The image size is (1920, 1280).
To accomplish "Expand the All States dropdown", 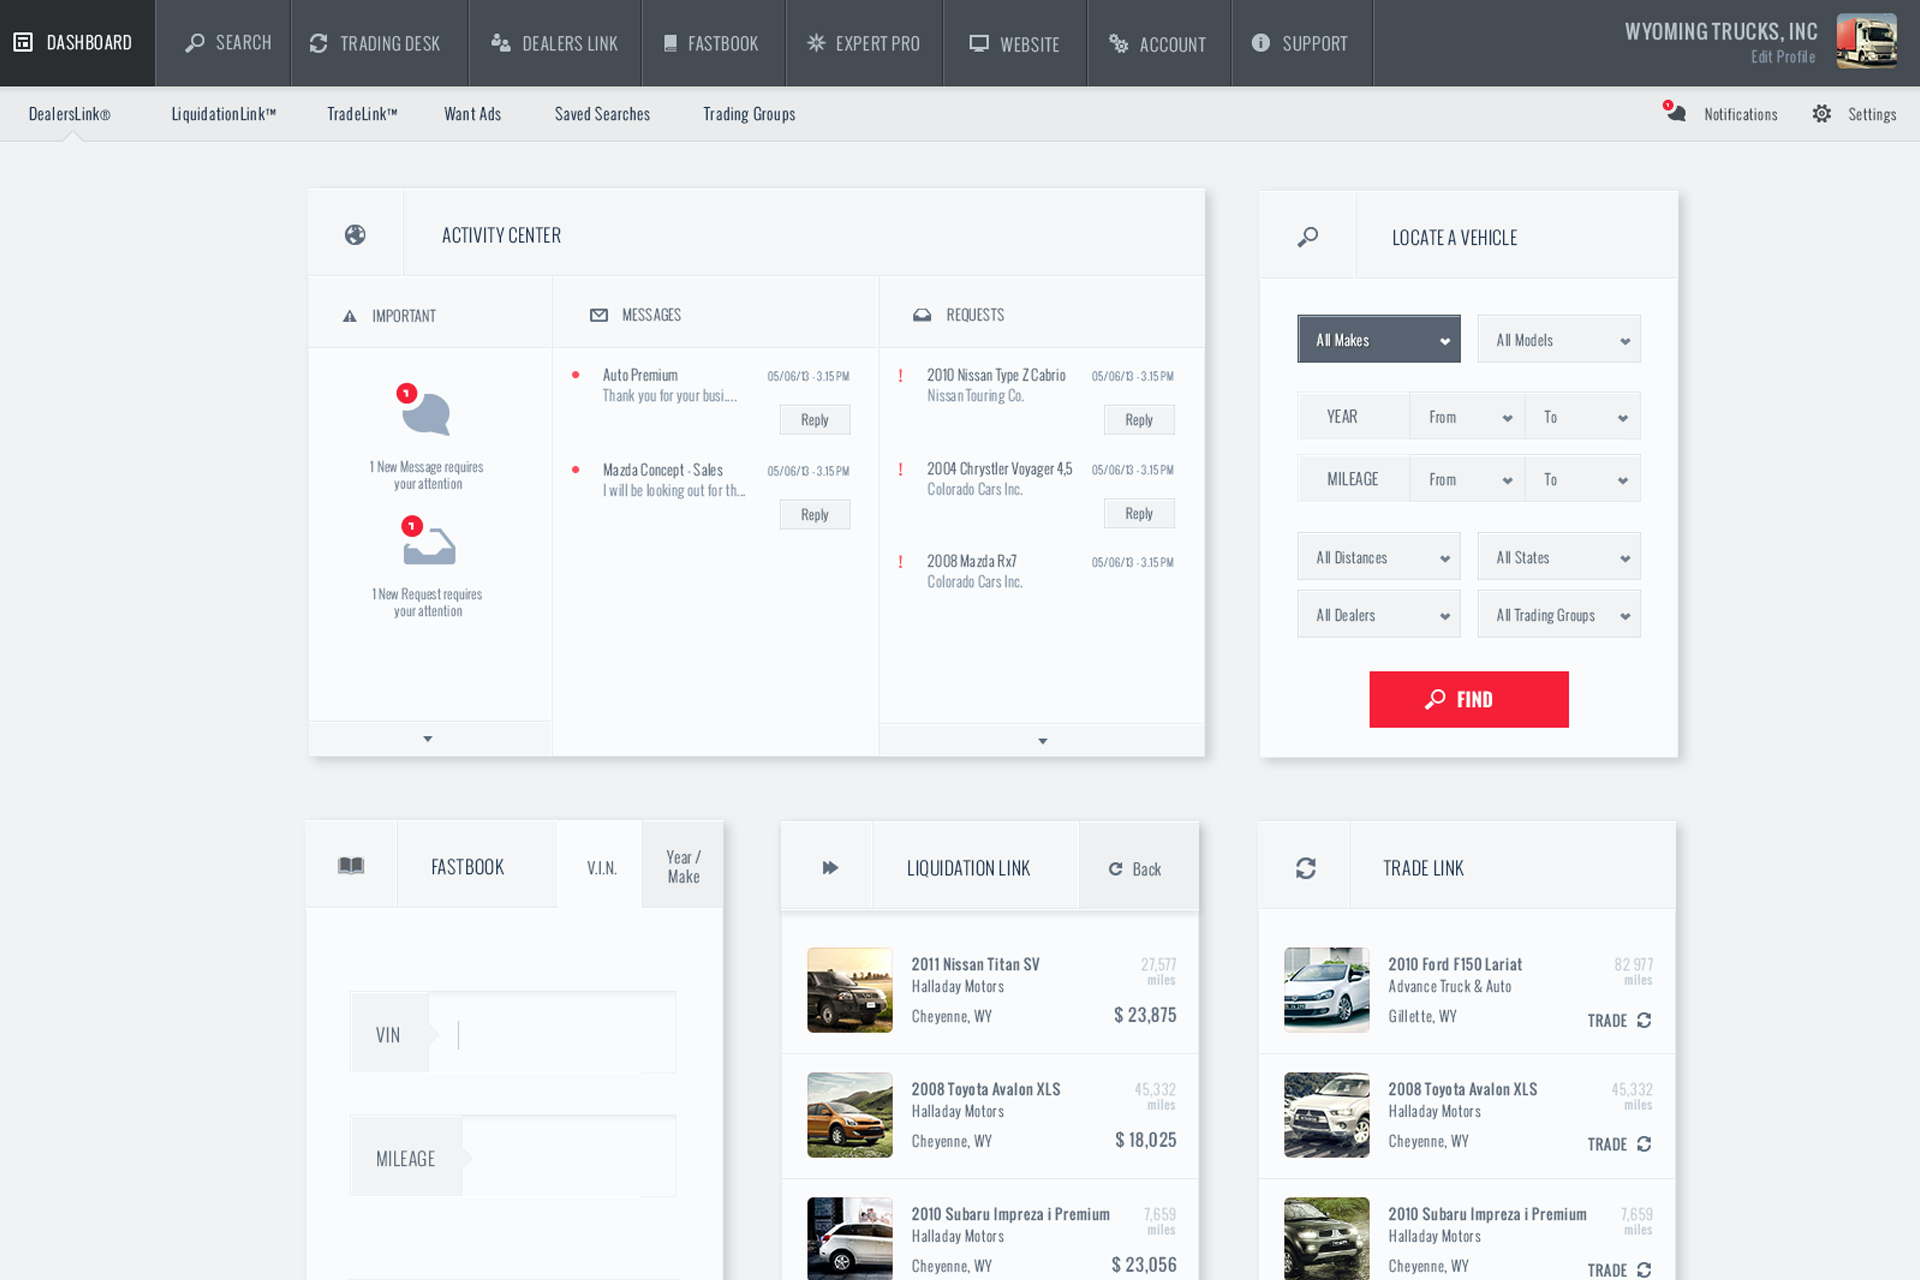I will coord(1558,558).
